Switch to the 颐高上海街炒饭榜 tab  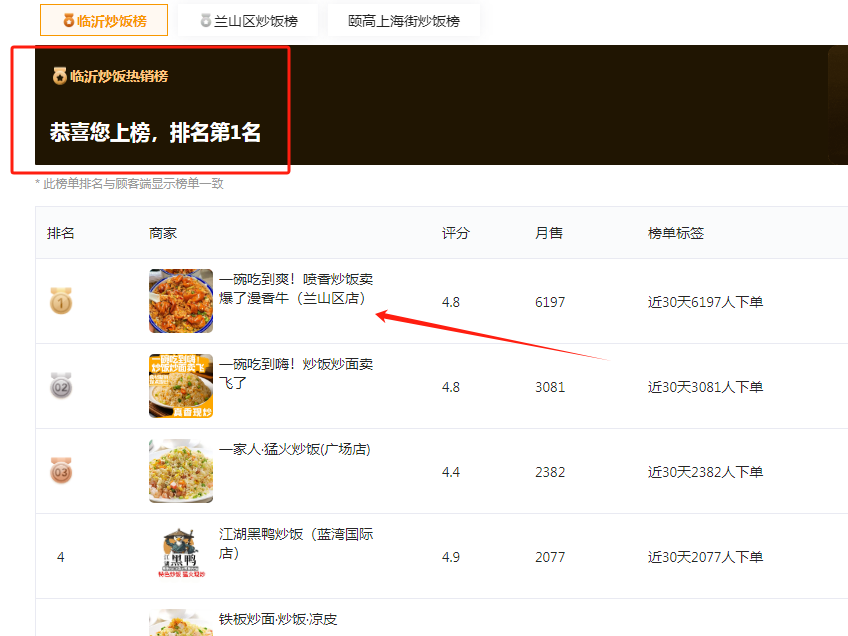404,19
